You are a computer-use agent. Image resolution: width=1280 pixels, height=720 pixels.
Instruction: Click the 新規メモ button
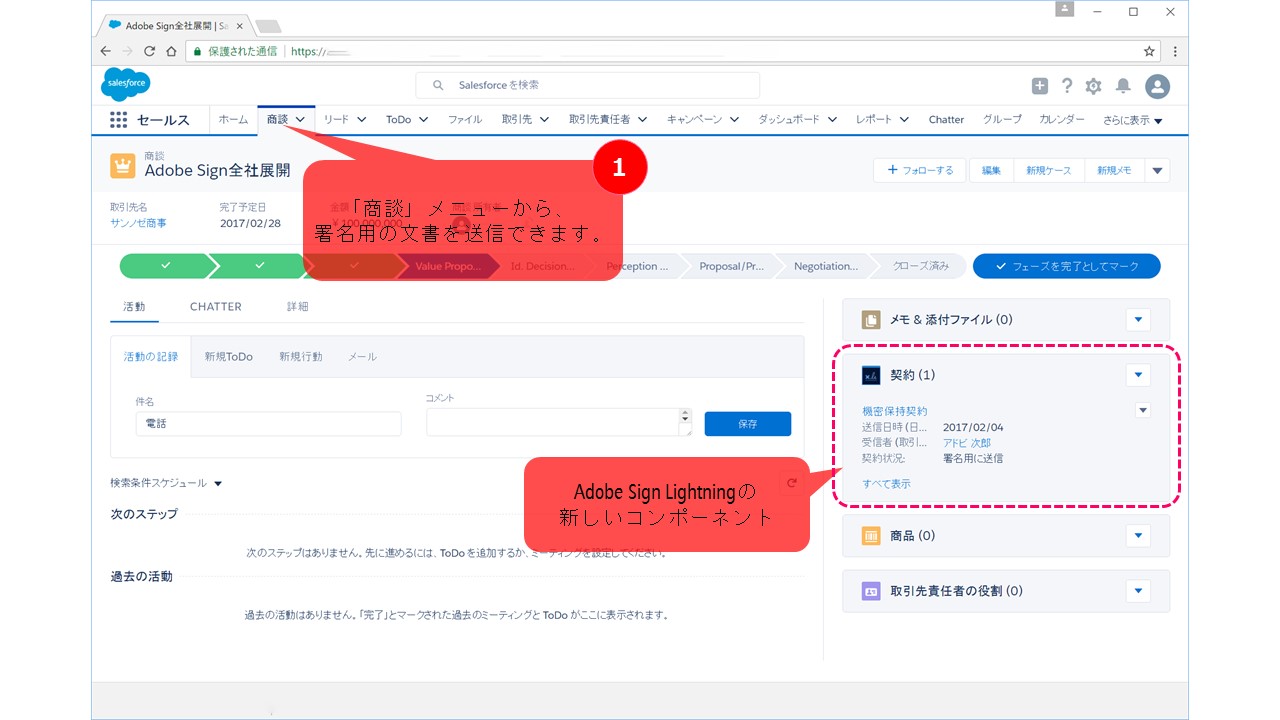pos(1114,171)
